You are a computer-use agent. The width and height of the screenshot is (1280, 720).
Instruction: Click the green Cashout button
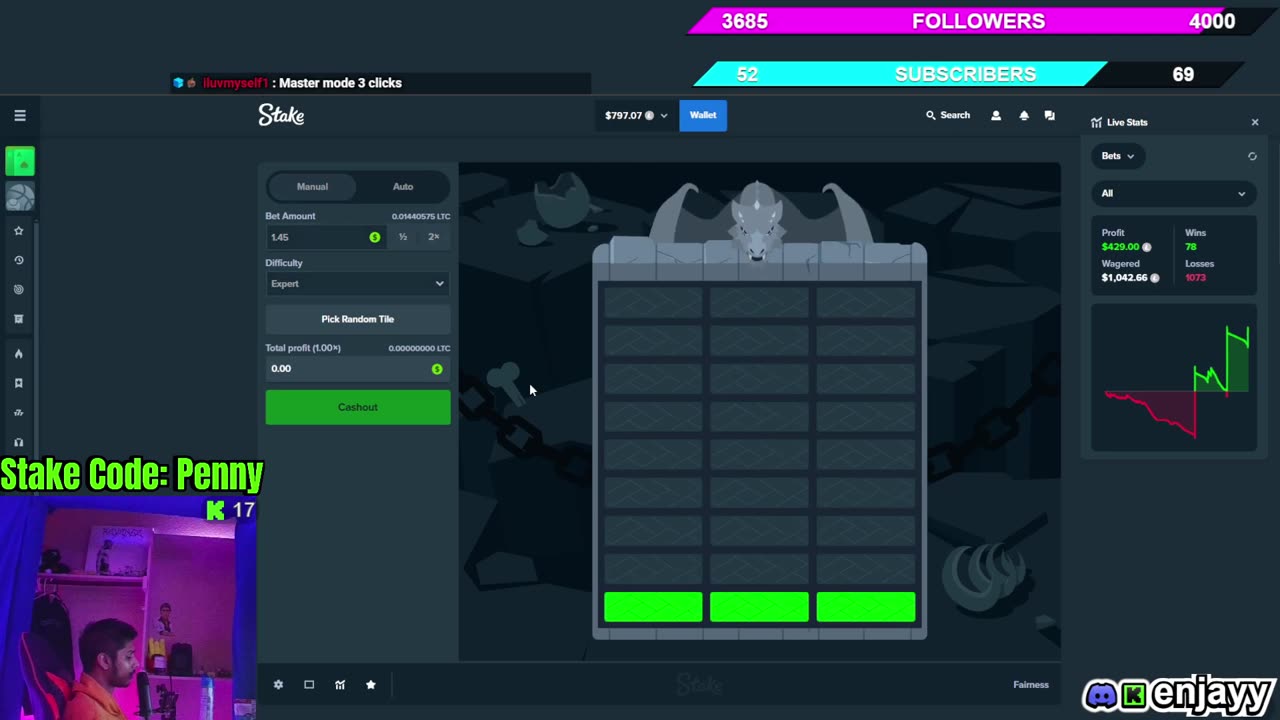click(358, 407)
